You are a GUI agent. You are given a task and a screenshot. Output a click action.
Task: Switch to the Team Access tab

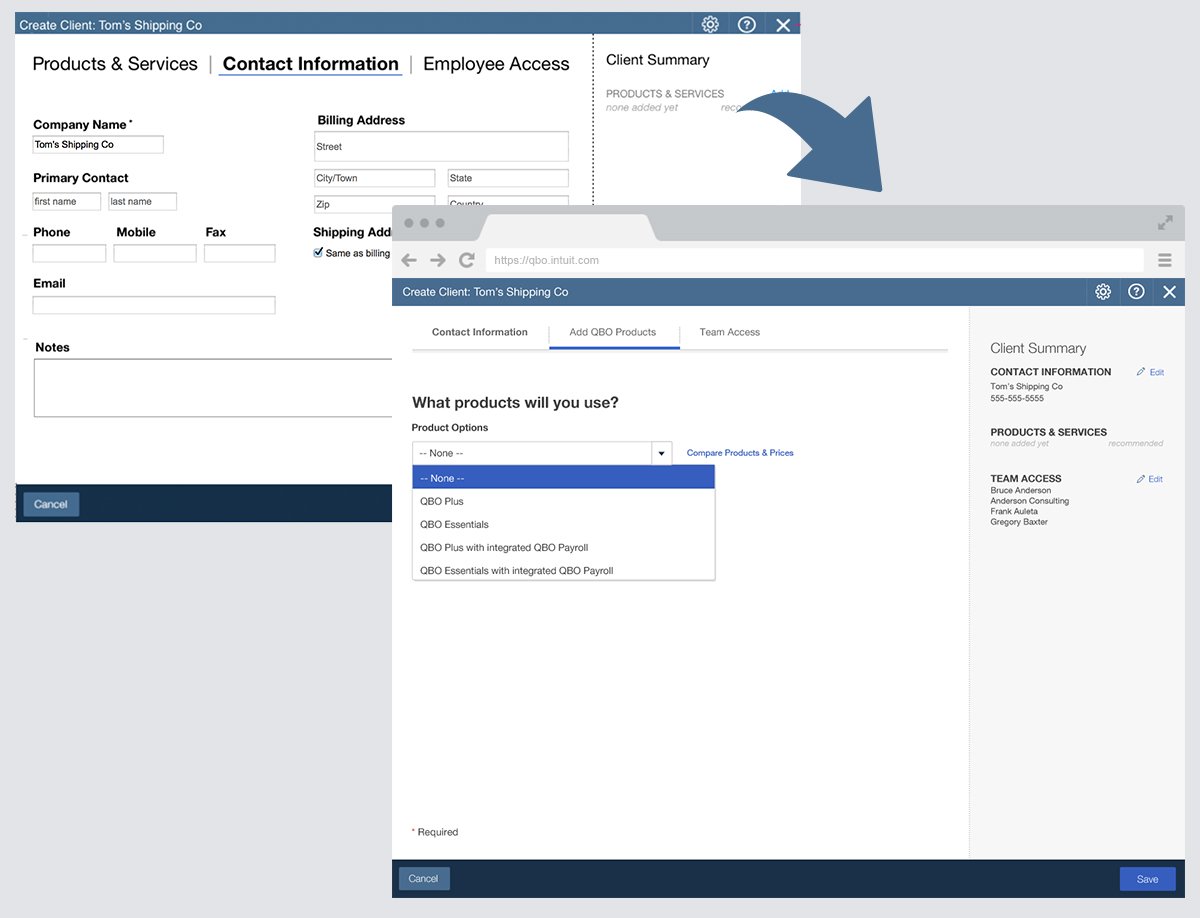pyautogui.click(x=729, y=332)
